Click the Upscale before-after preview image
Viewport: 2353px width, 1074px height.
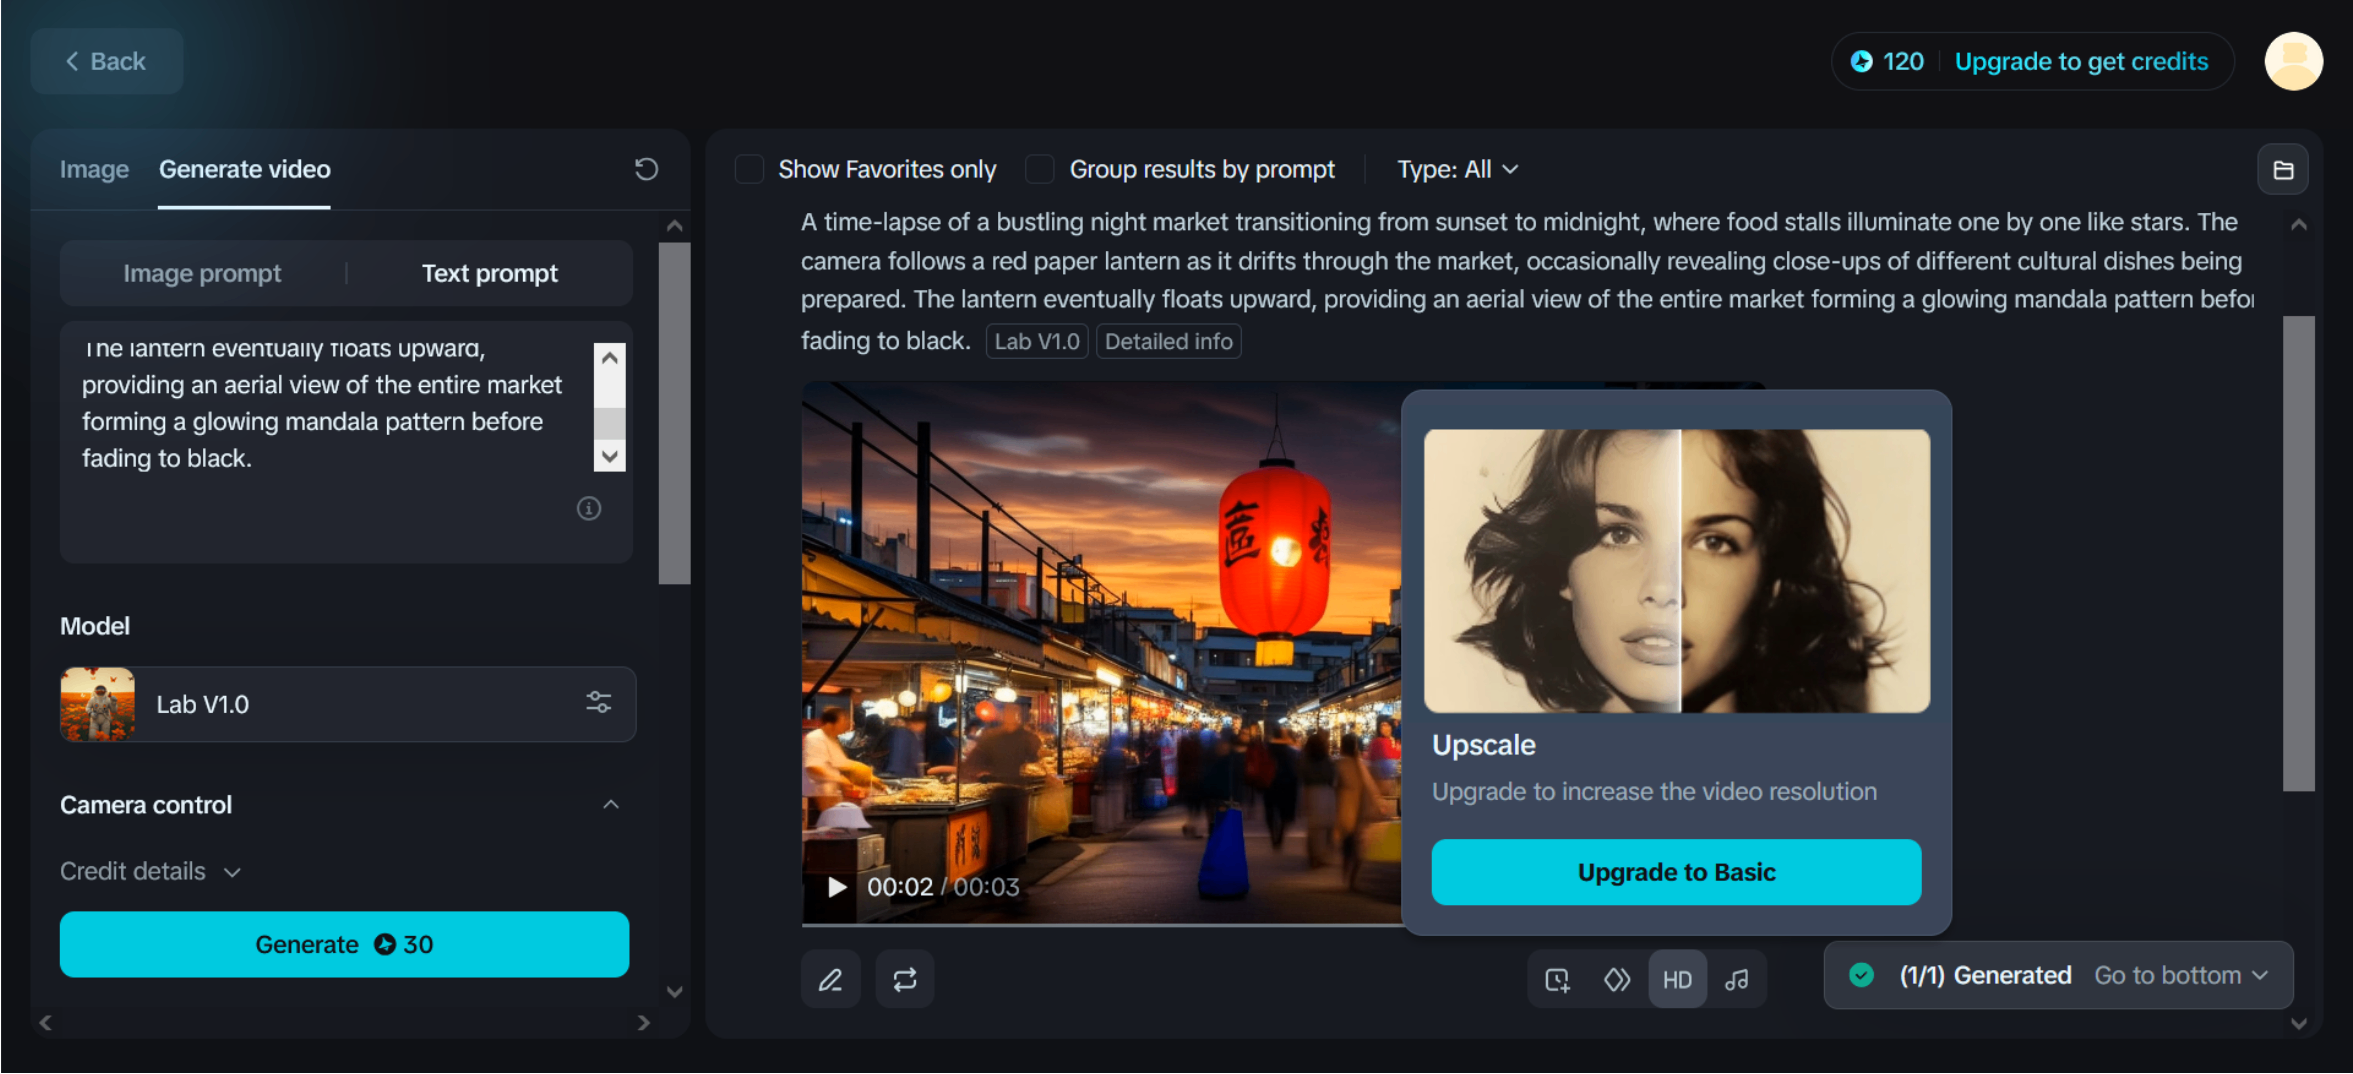point(1677,570)
